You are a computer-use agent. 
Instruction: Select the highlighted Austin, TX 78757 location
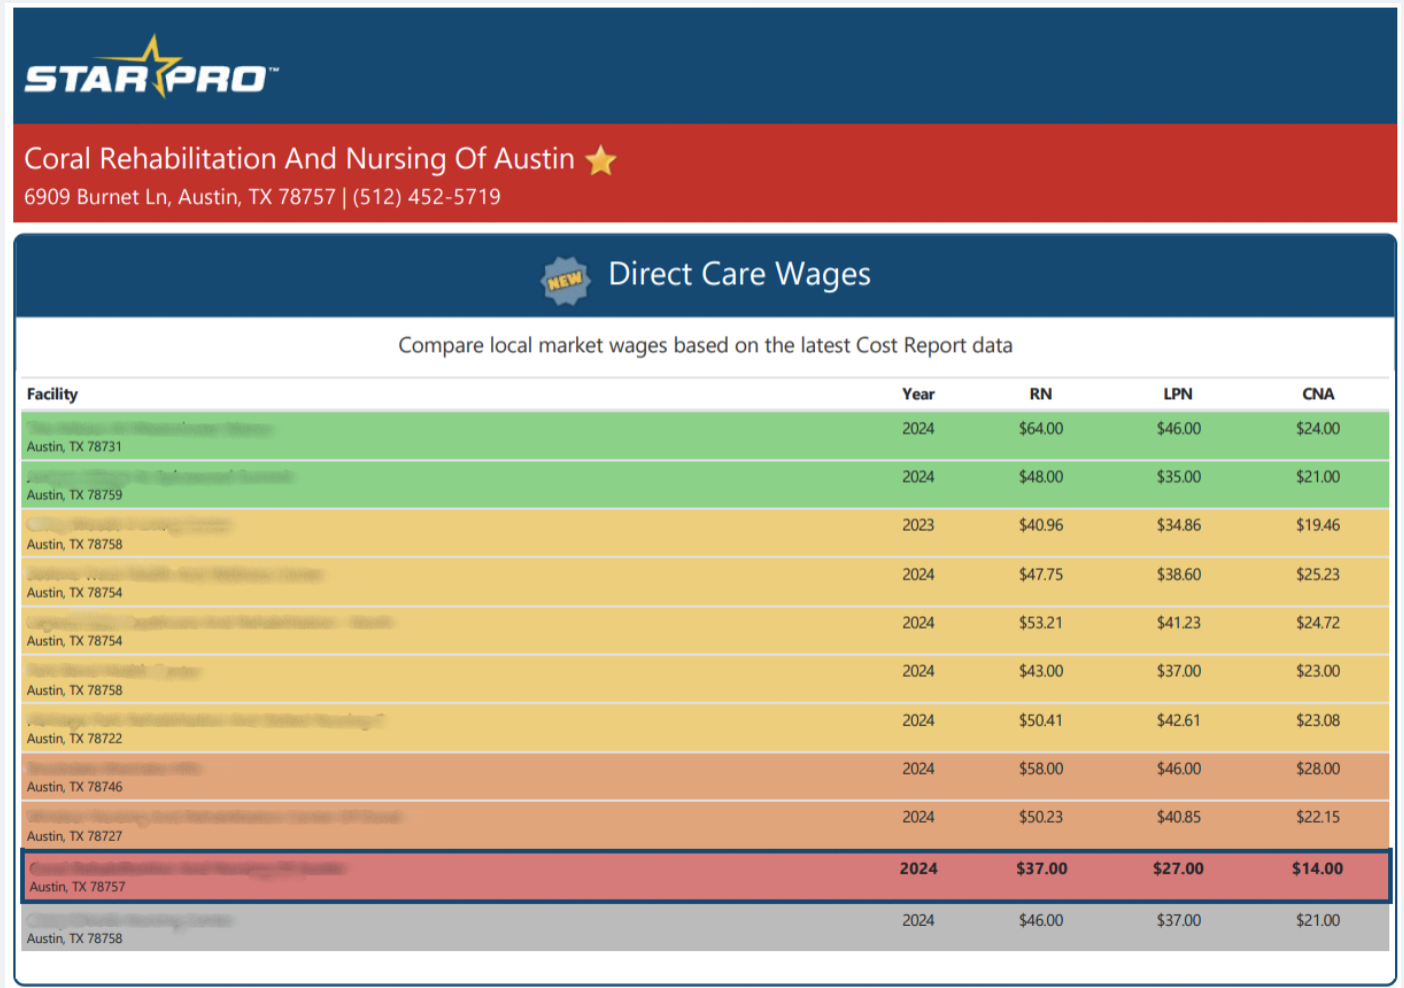pyautogui.click(x=77, y=887)
